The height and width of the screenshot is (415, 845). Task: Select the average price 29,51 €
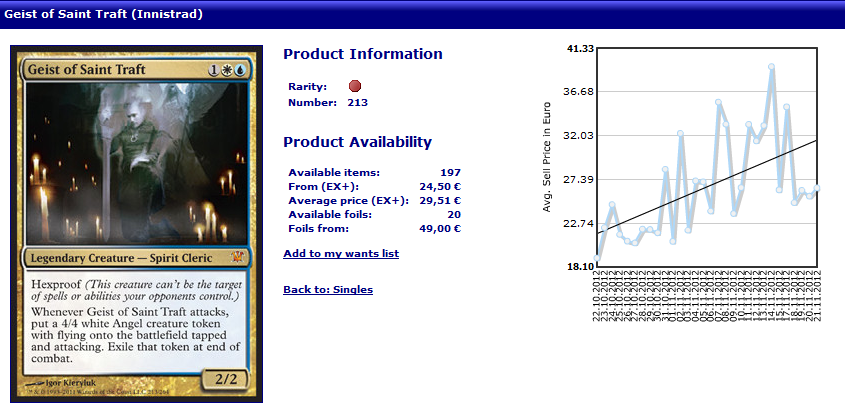pyautogui.click(x=440, y=200)
